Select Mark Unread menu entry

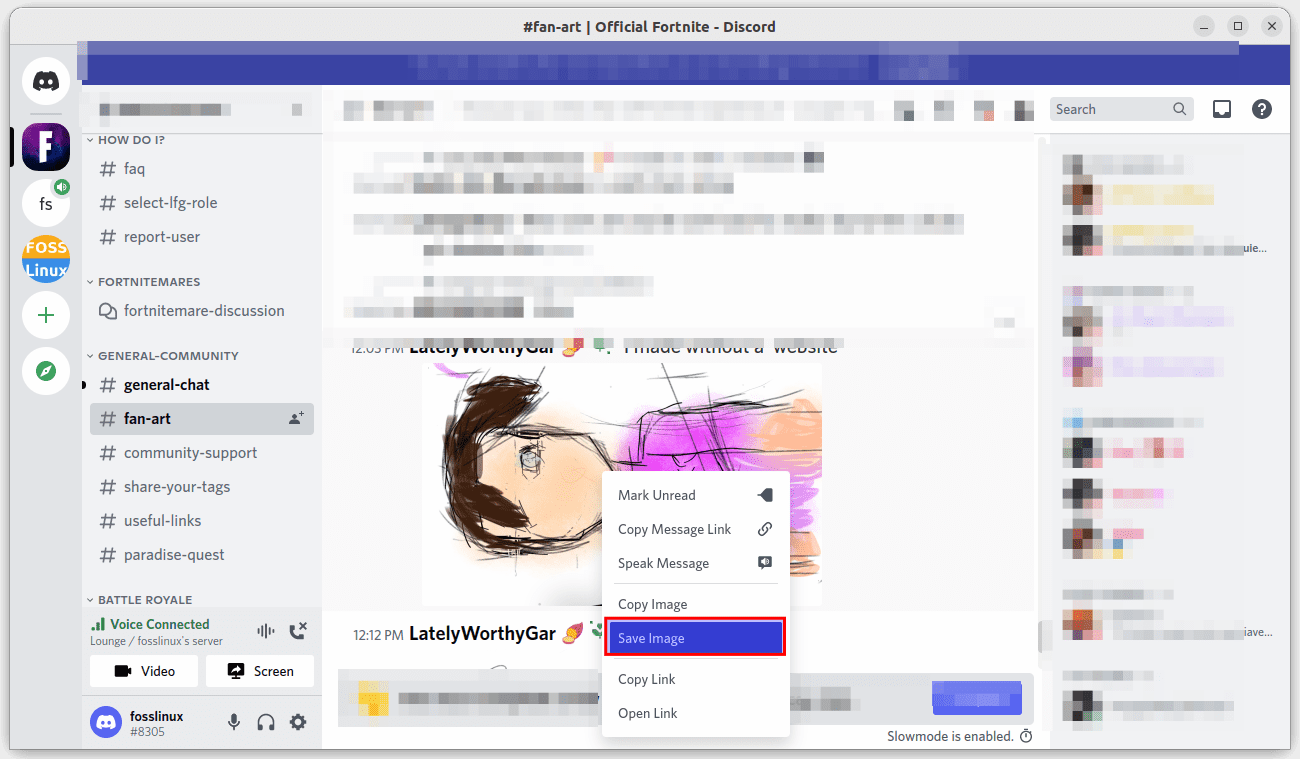695,495
